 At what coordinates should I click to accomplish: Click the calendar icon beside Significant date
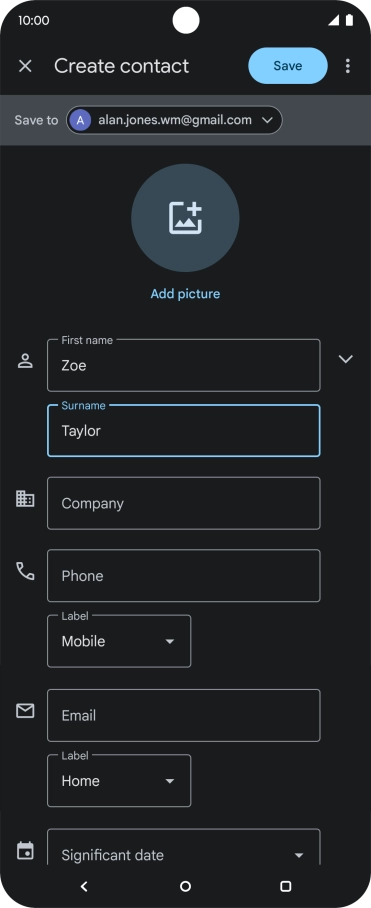pyautogui.click(x=25, y=851)
